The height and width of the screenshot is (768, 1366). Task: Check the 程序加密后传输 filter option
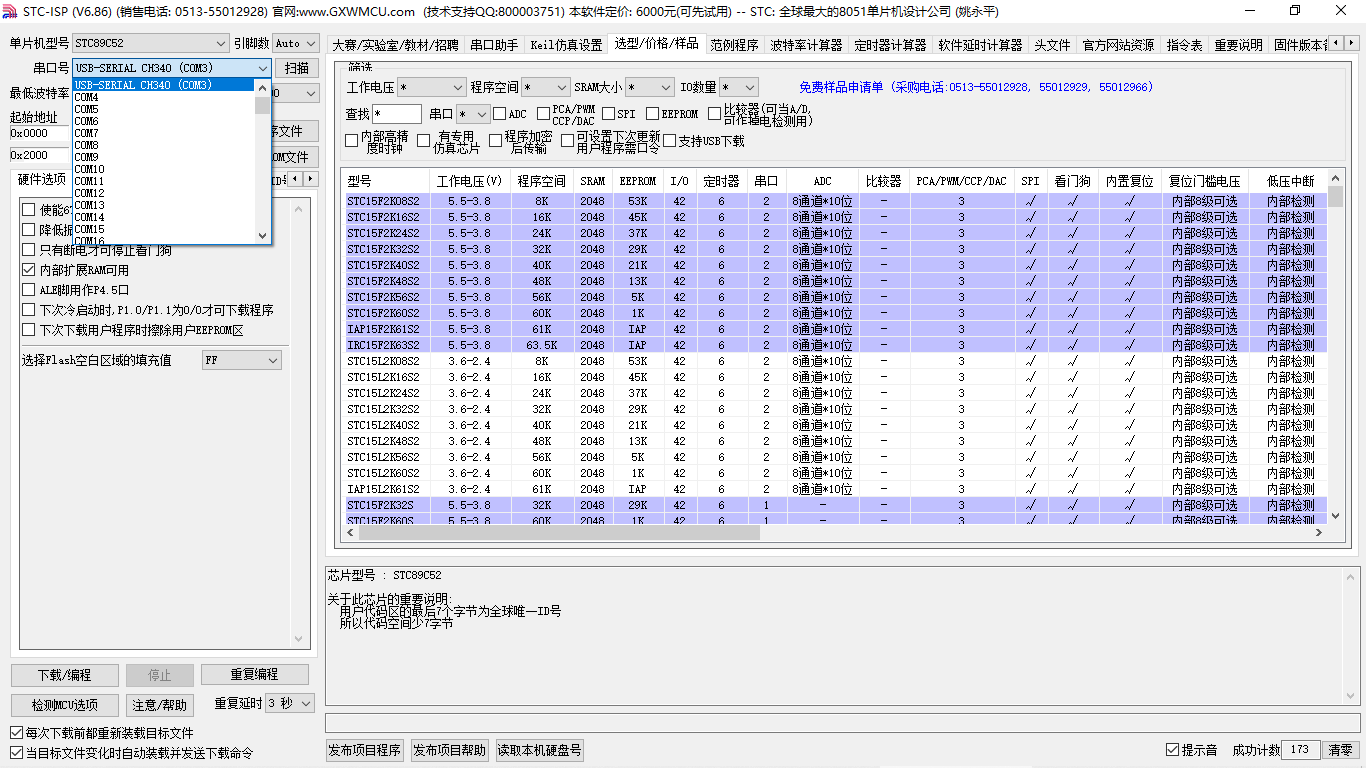[x=495, y=141]
